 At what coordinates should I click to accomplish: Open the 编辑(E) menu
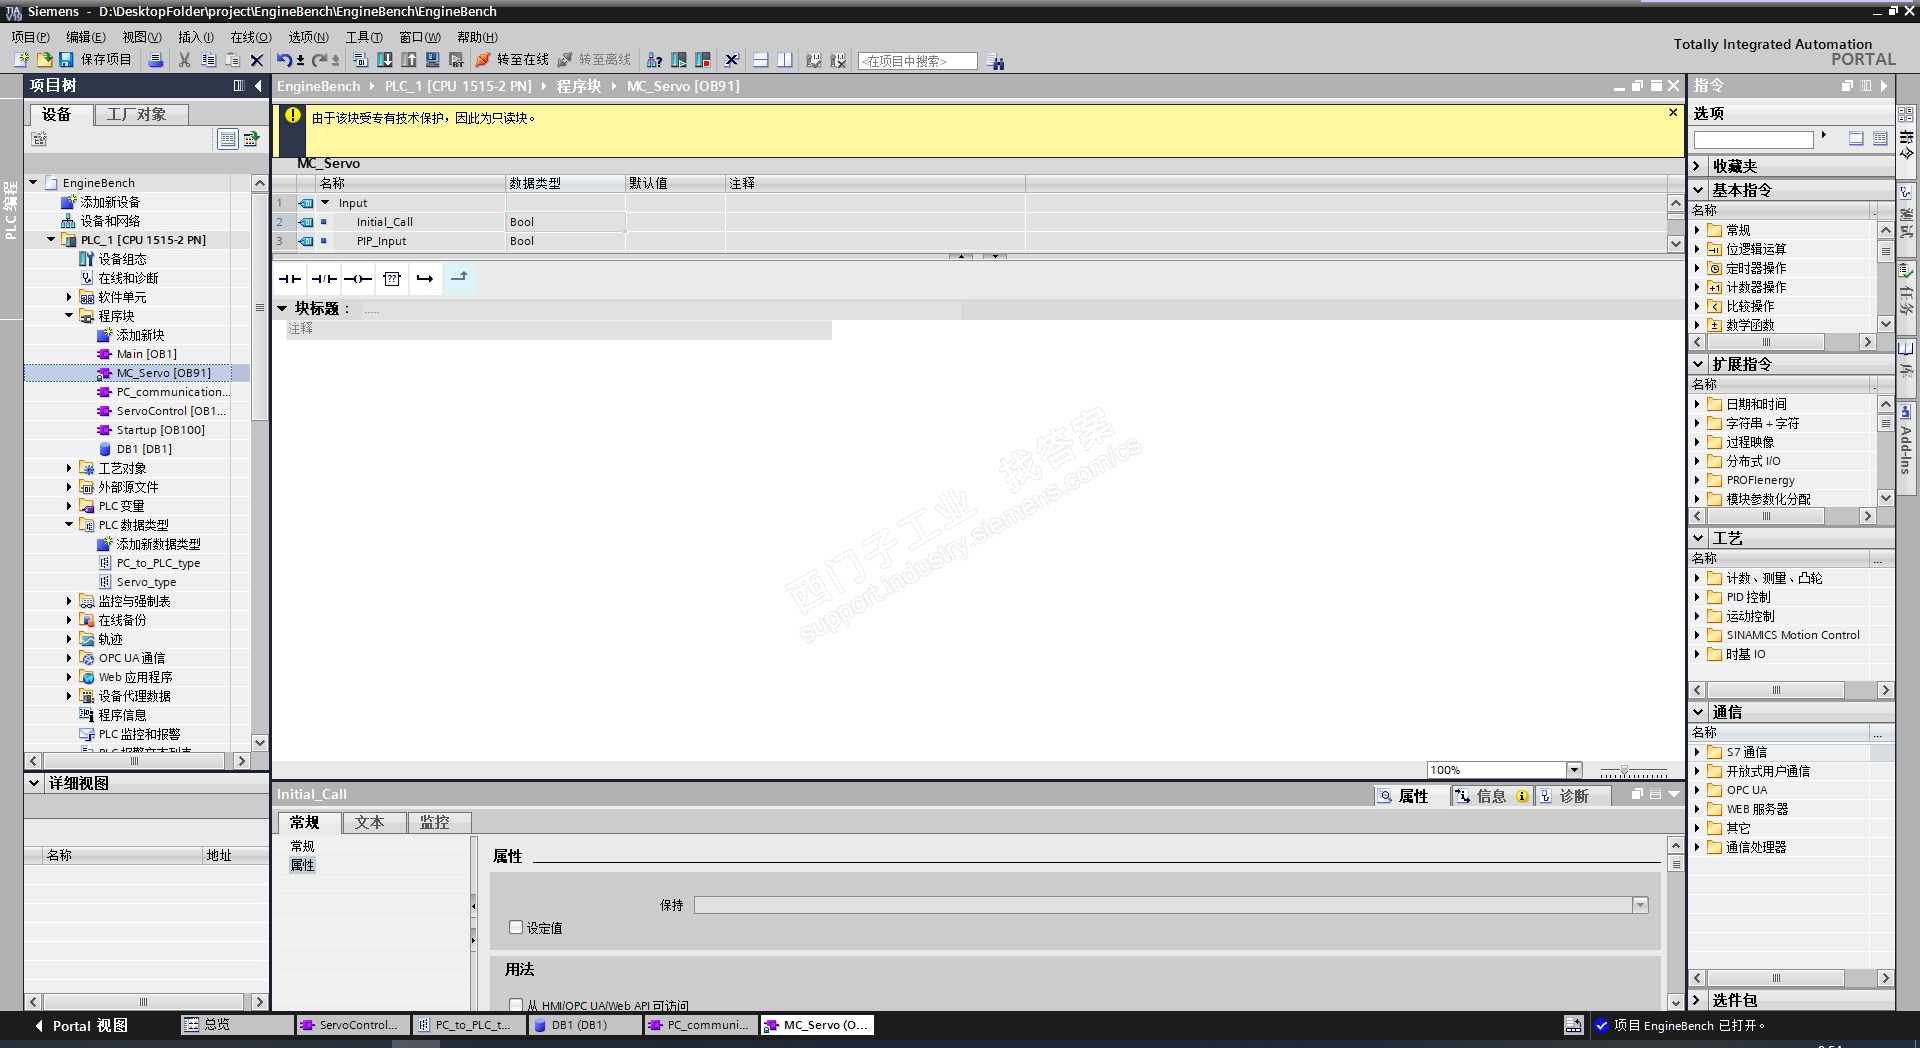(x=86, y=37)
